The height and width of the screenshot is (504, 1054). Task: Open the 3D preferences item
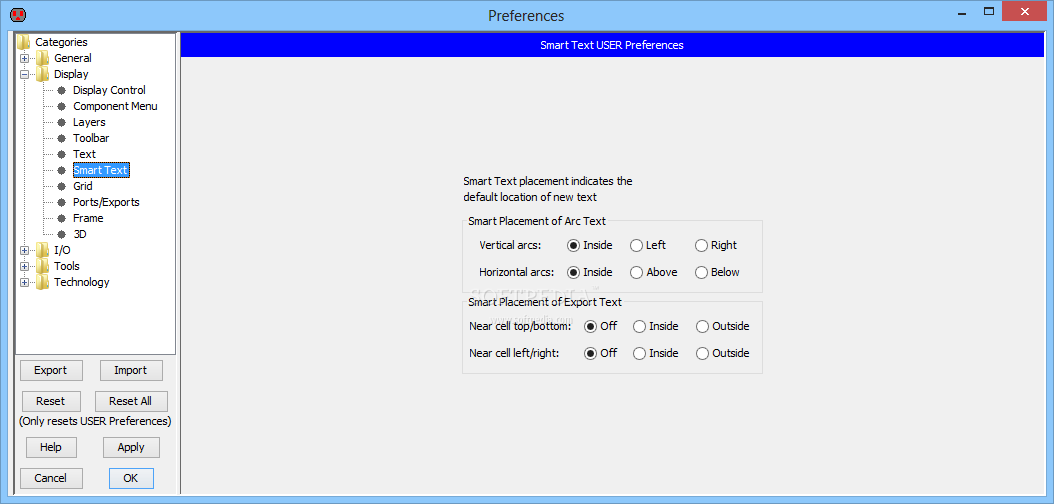(x=79, y=235)
